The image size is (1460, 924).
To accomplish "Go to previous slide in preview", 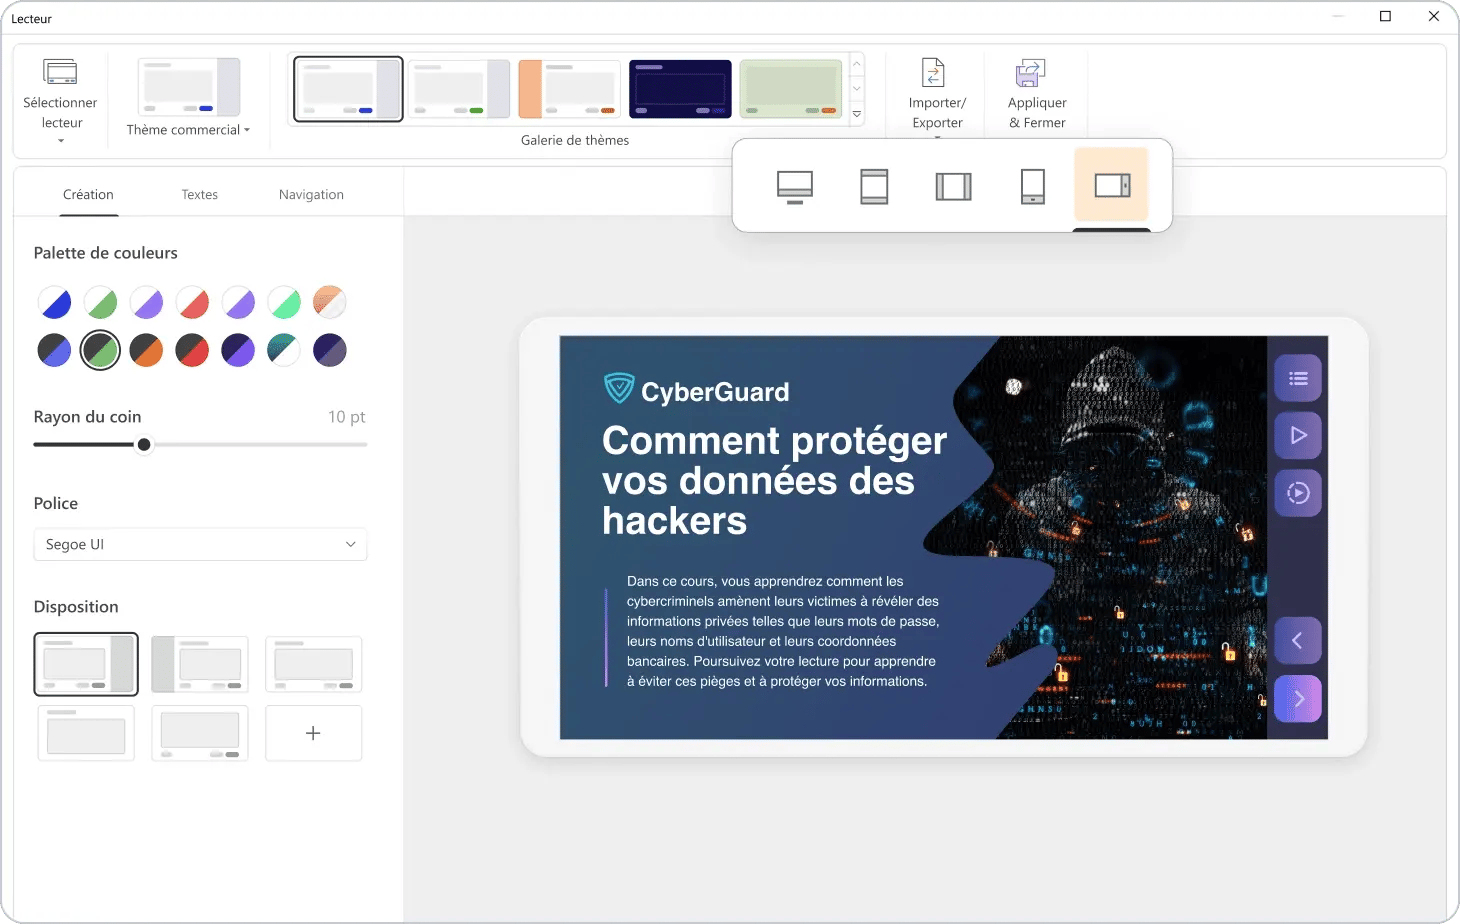I will [x=1298, y=640].
